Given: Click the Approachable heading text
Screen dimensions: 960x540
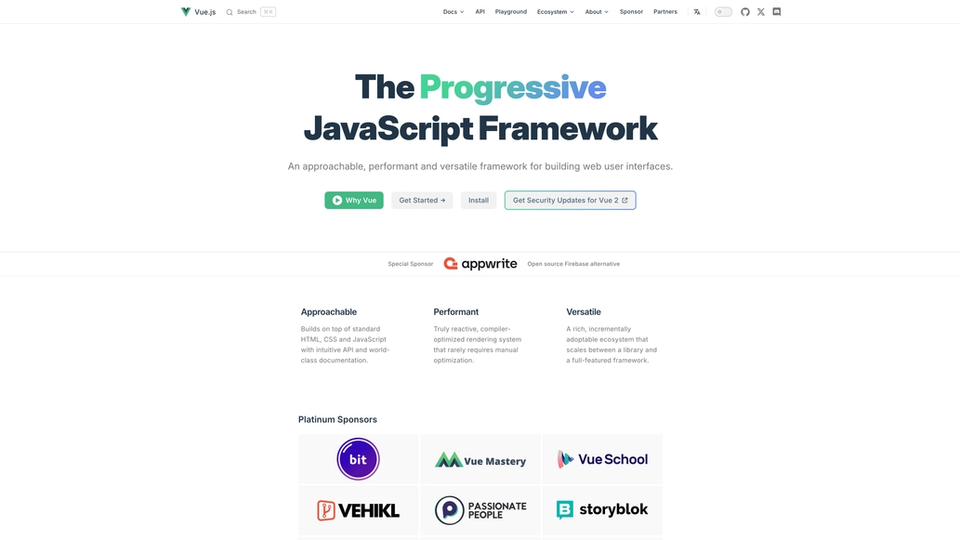Looking at the screenshot, I should coord(329,312).
